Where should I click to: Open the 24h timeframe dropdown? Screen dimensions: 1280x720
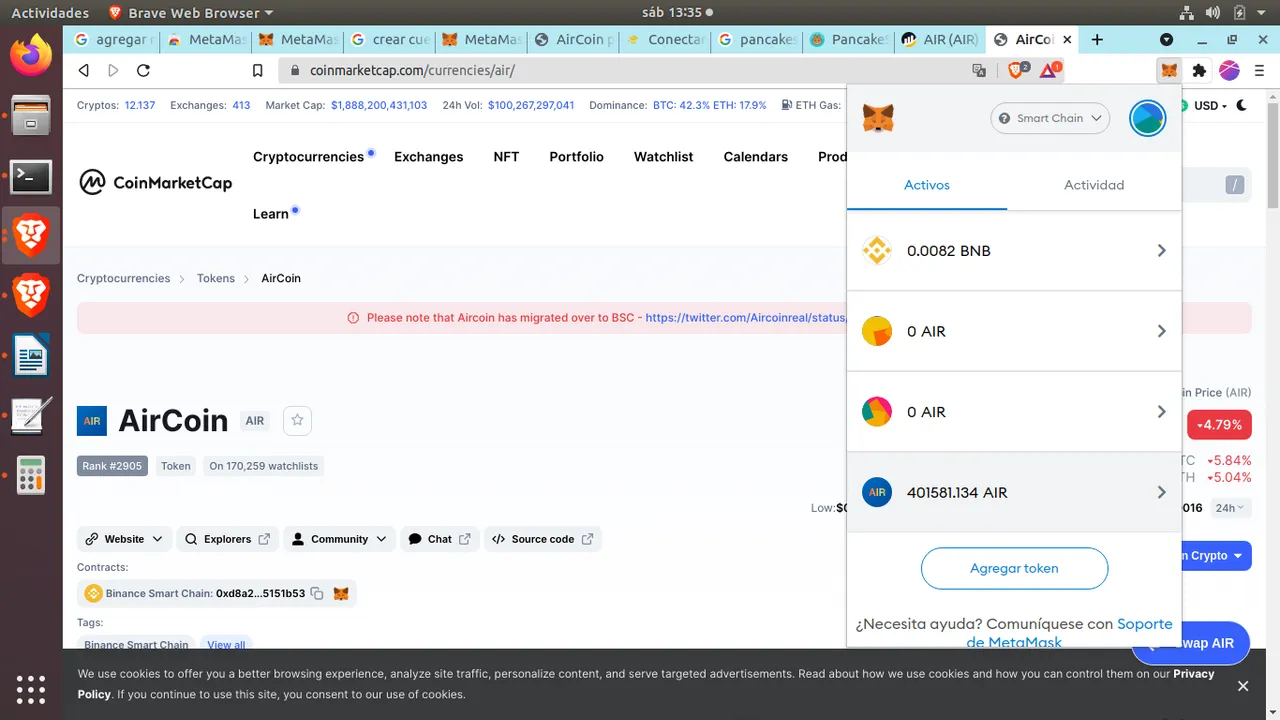click(x=1230, y=508)
